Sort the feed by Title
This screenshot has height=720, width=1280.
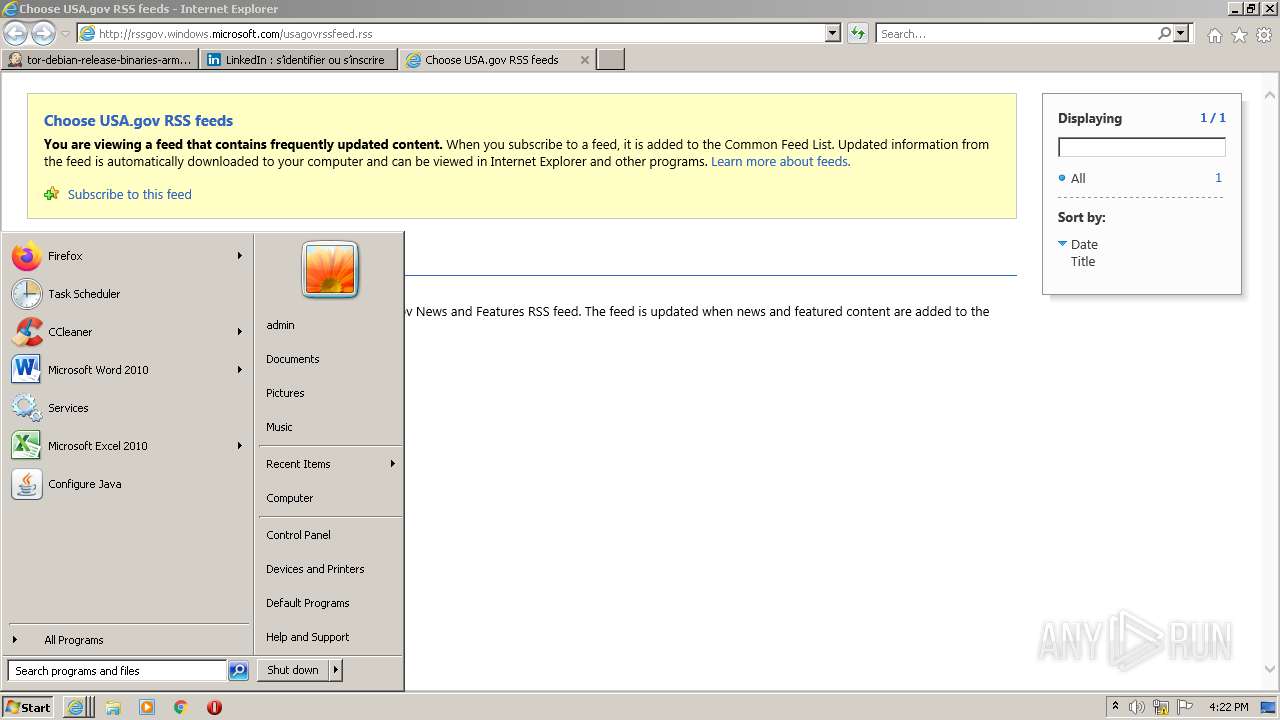[x=1083, y=261]
